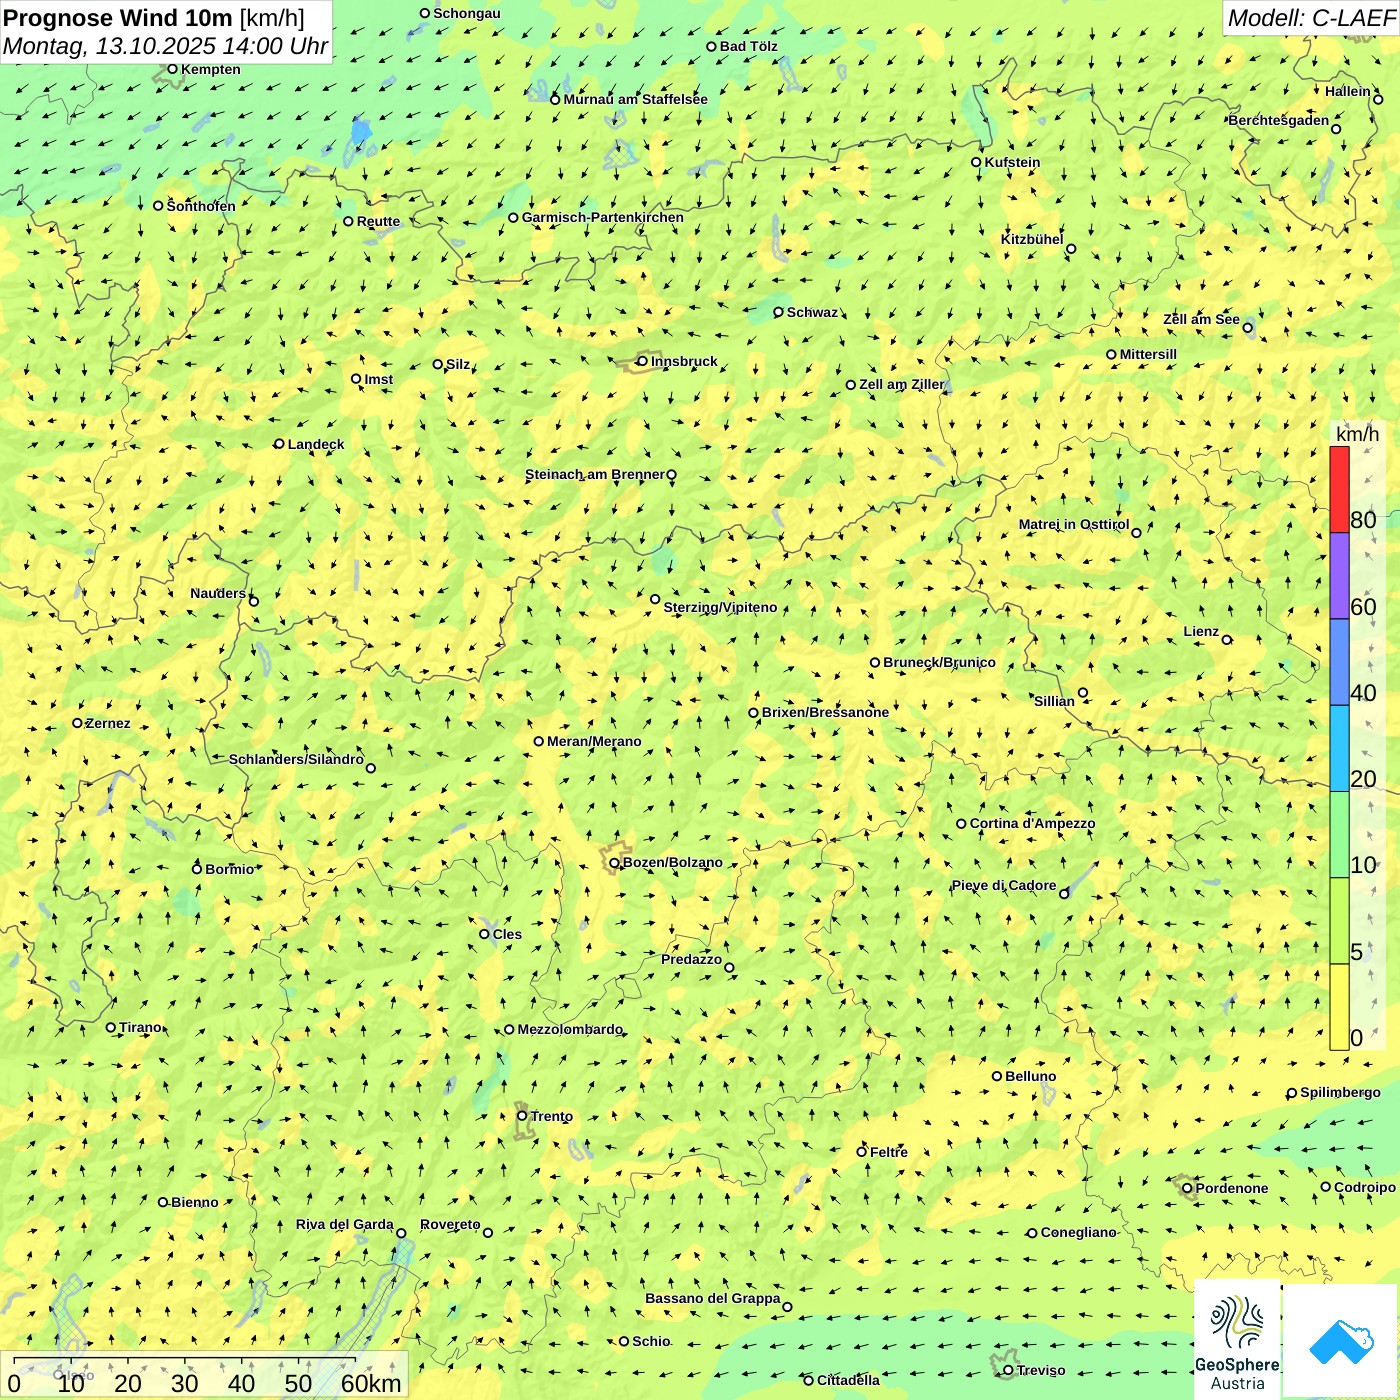Click the 'Zernez' label
This screenshot has height=1400, width=1400.
[108, 723]
